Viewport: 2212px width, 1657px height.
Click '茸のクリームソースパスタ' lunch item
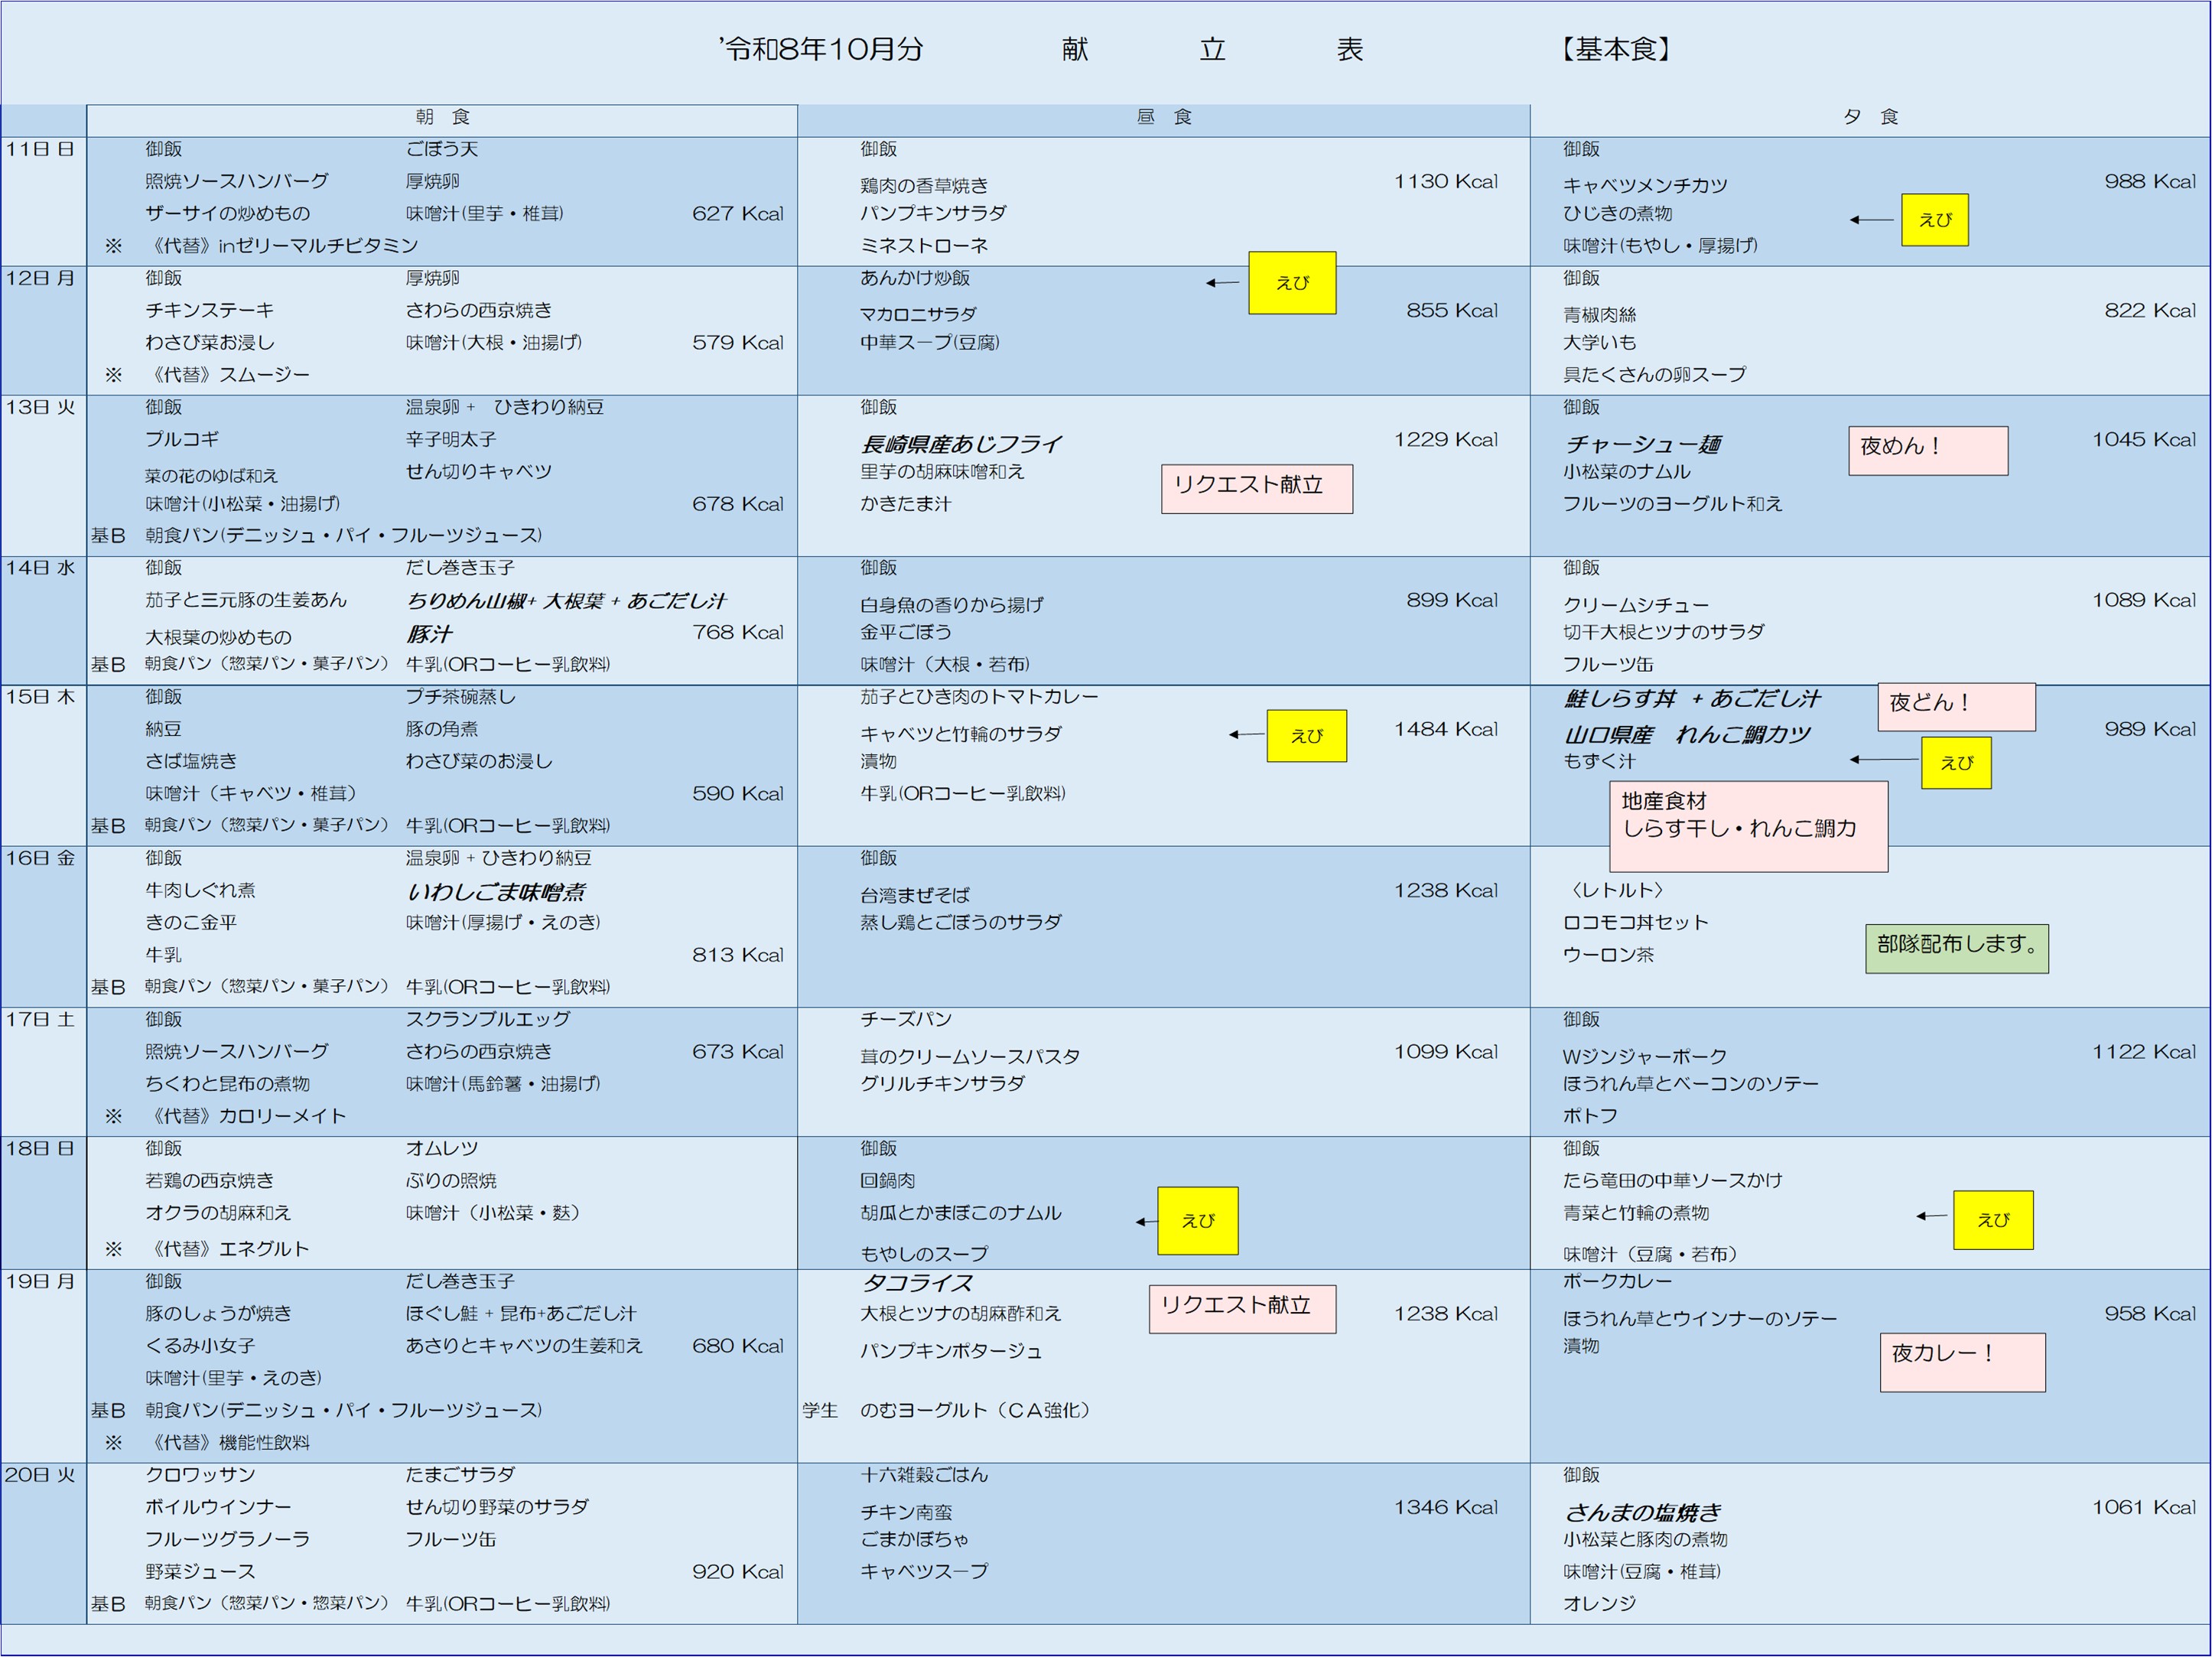(x=970, y=1056)
